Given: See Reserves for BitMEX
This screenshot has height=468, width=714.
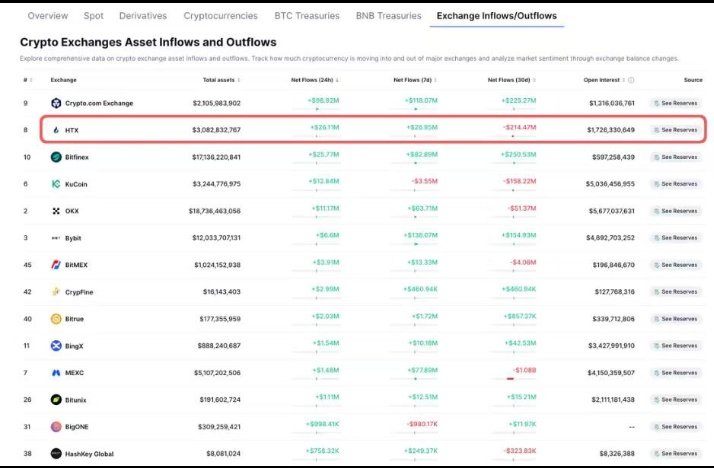Looking at the screenshot, I should coord(676,265).
